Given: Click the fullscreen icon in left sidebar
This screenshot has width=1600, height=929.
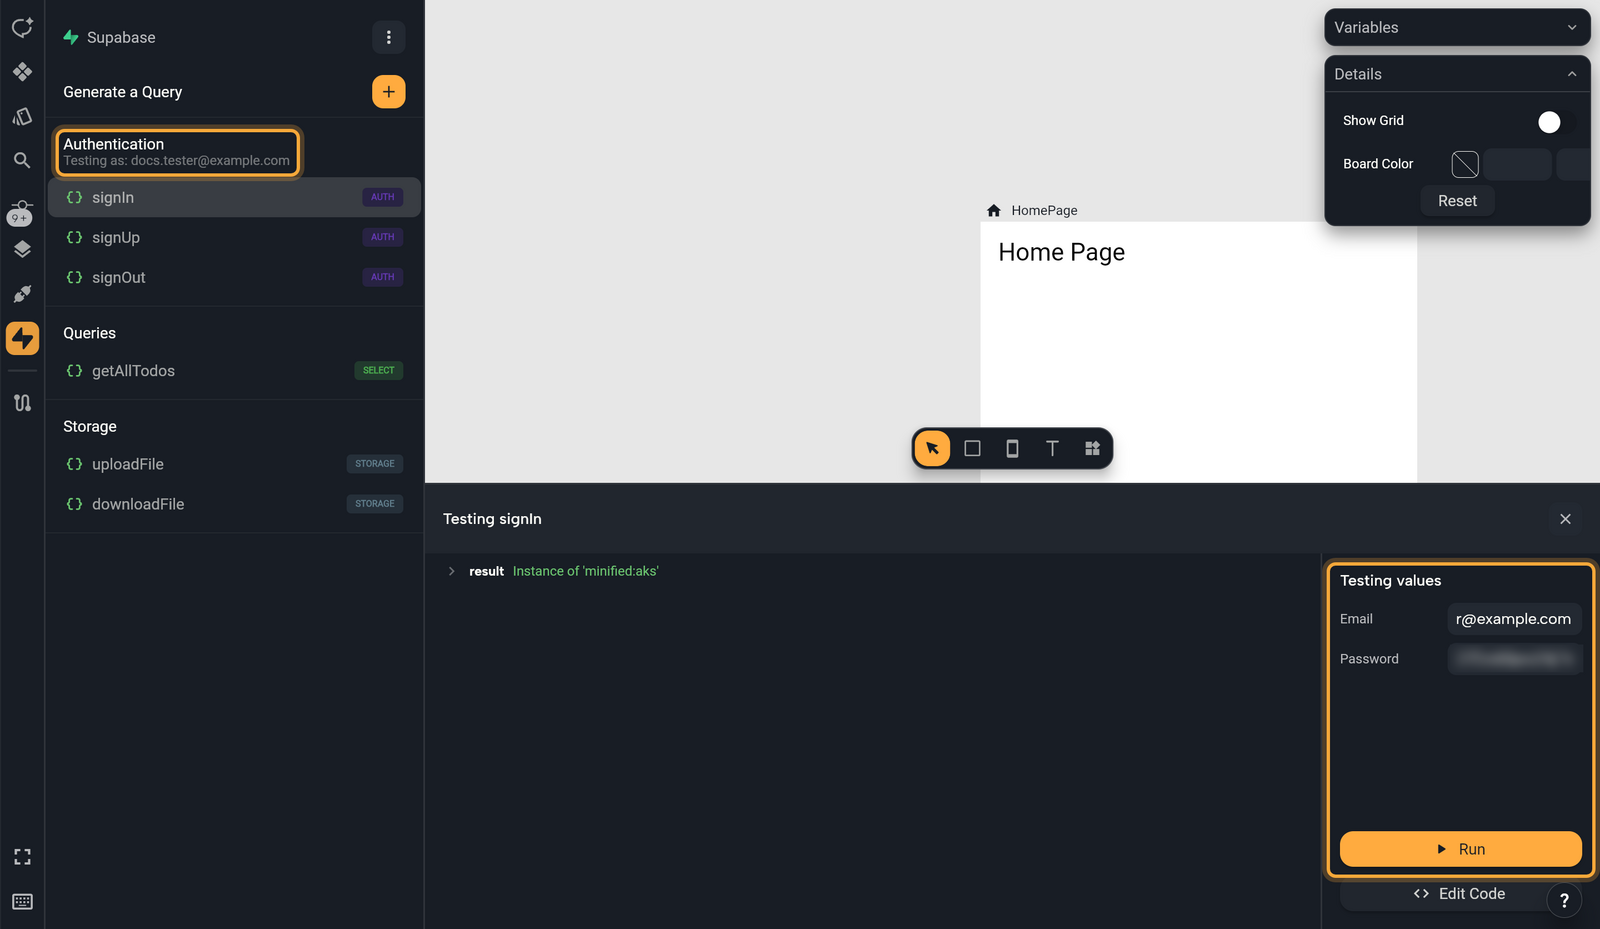Looking at the screenshot, I should 22,857.
